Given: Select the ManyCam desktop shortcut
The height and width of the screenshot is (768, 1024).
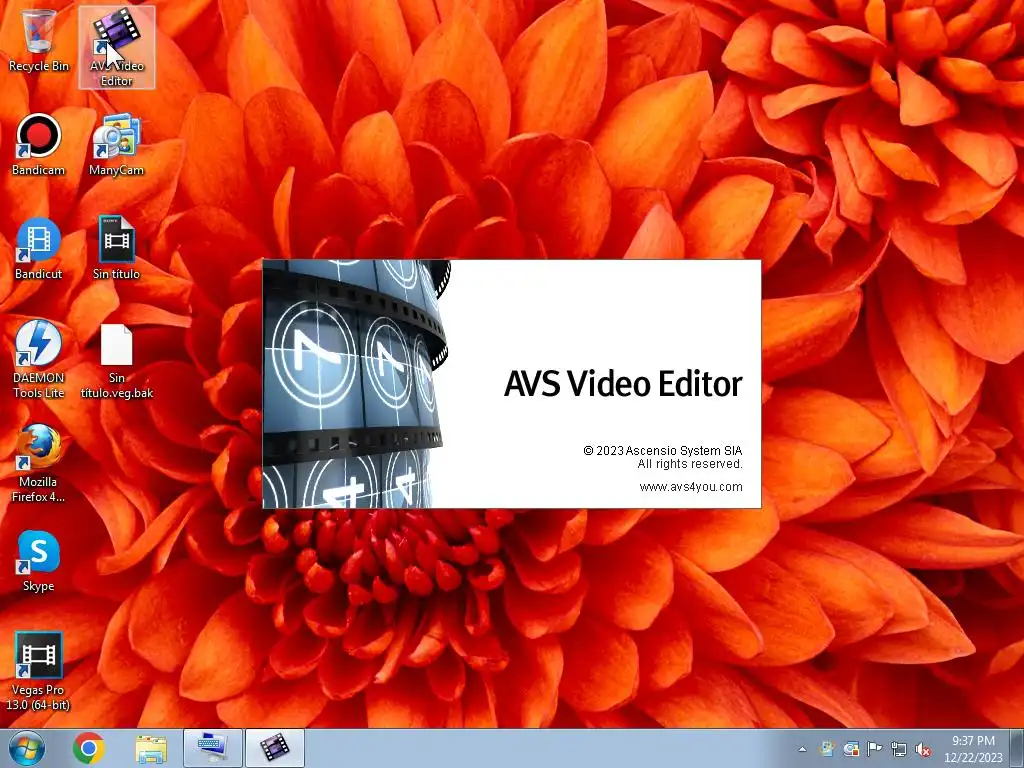Looking at the screenshot, I should (116, 145).
